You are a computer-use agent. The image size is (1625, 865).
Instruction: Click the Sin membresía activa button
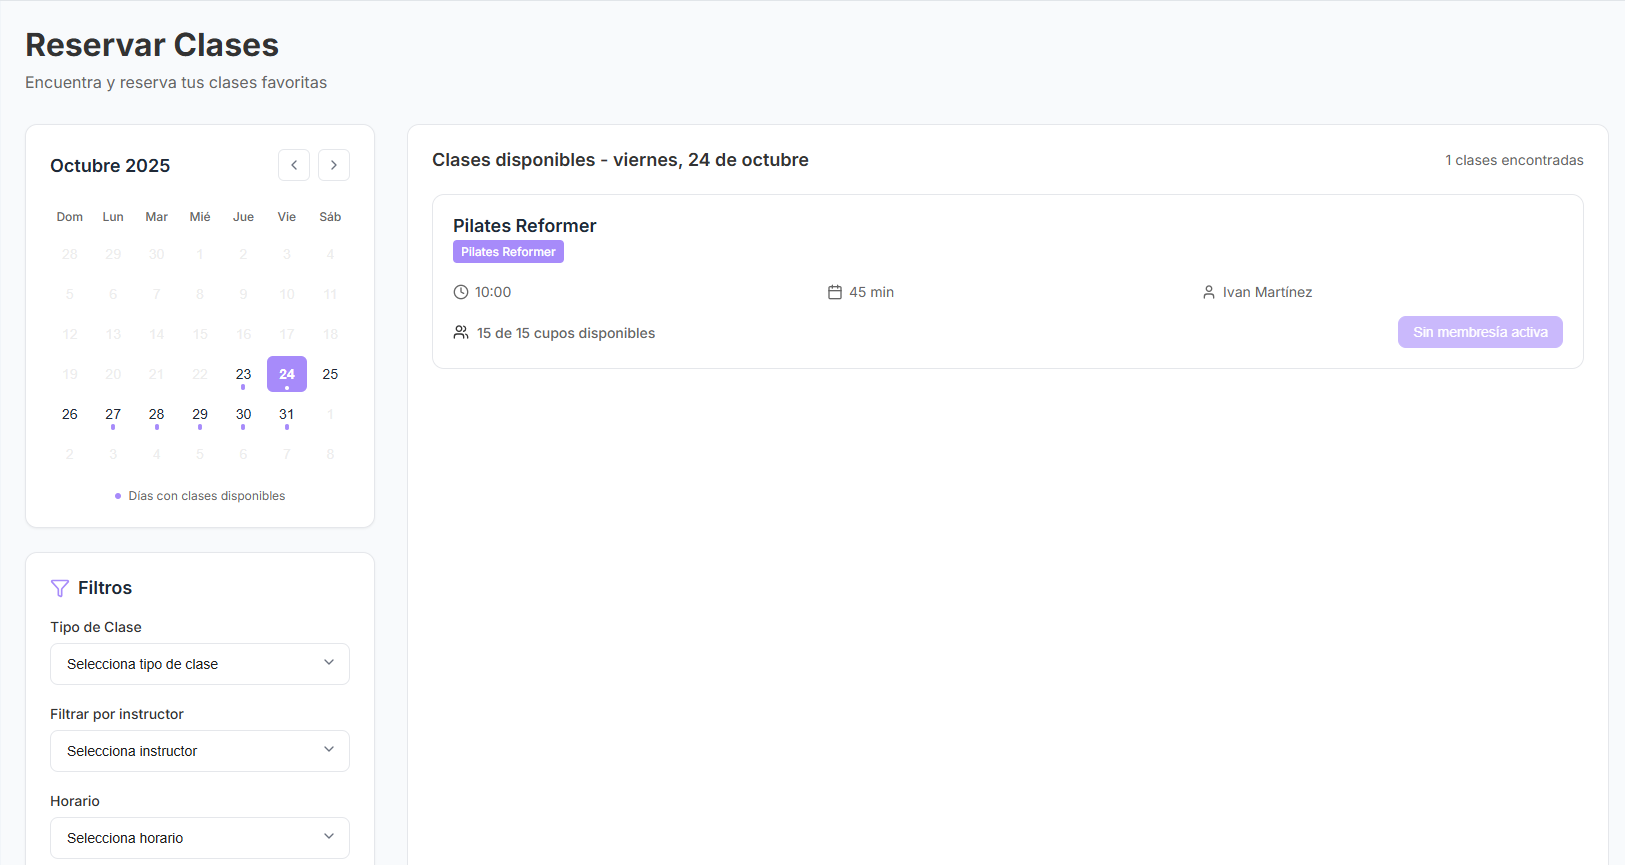pos(1480,332)
